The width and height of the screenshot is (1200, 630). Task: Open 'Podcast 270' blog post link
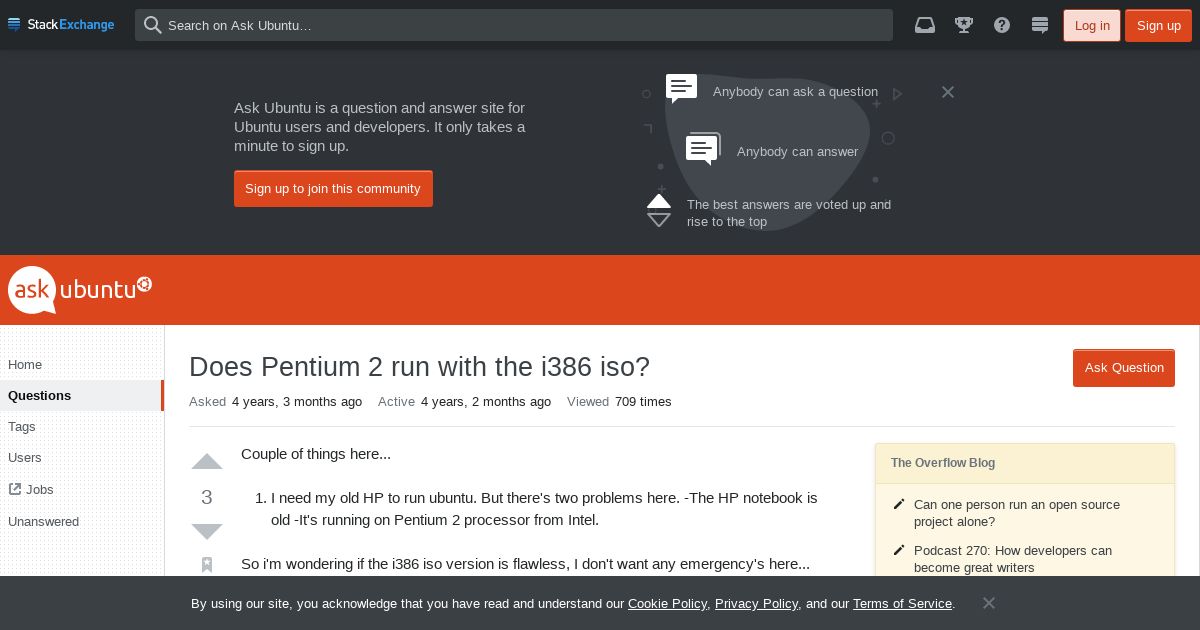pyautogui.click(x=1013, y=559)
